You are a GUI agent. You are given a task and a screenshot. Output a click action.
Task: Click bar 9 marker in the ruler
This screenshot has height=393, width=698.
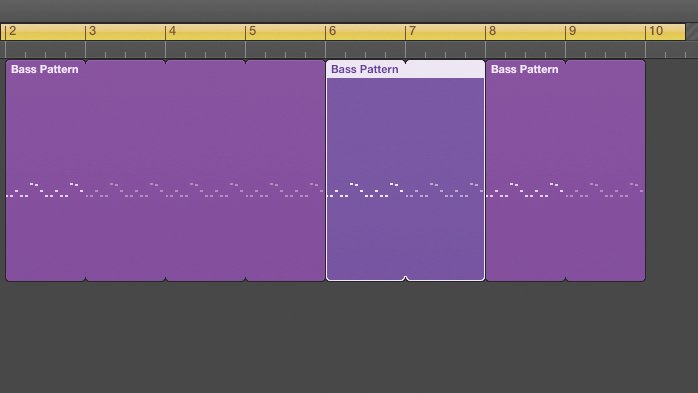tap(572, 31)
